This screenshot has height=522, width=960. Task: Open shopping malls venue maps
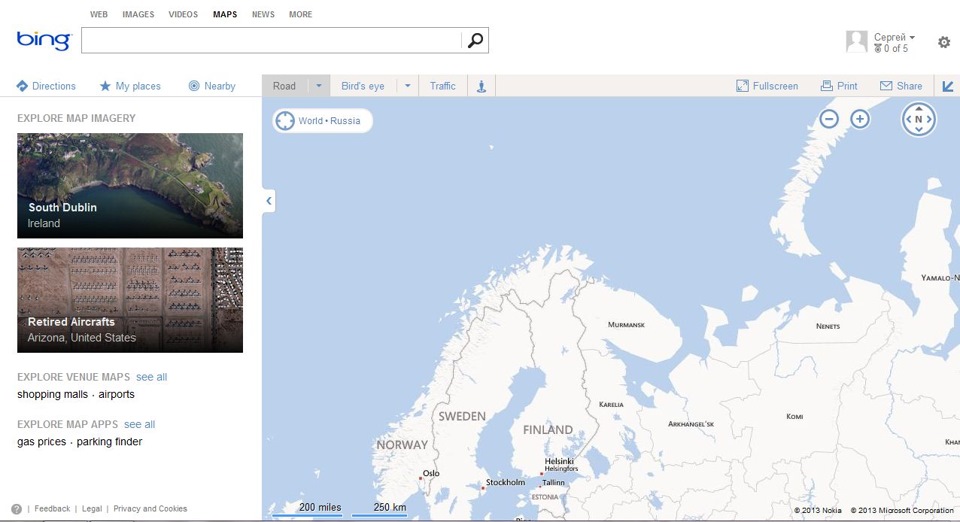pos(53,394)
